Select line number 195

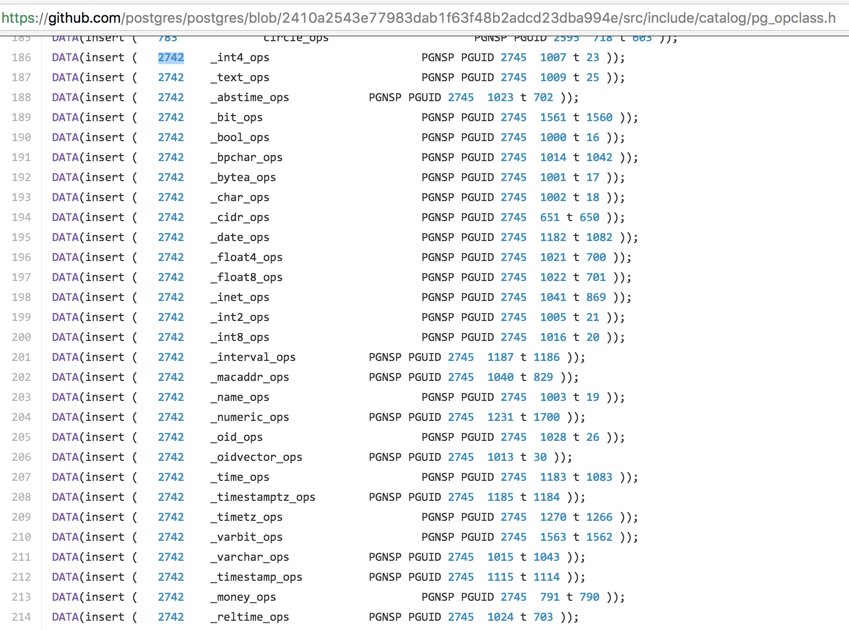tap(21, 238)
